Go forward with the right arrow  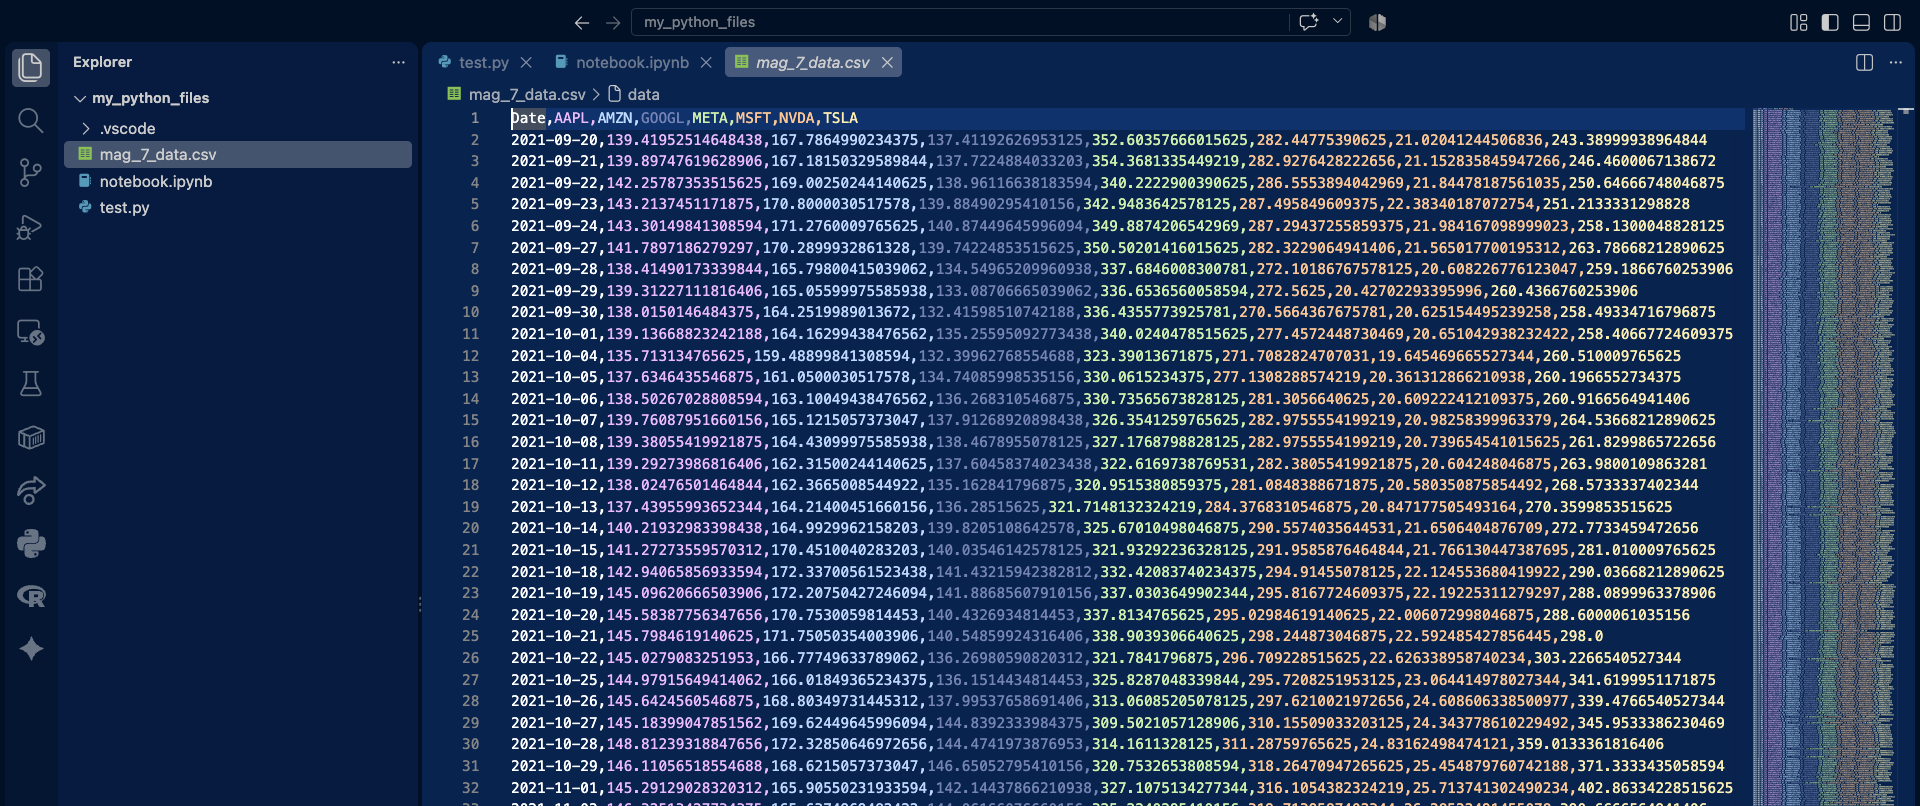click(x=613, y=22)
